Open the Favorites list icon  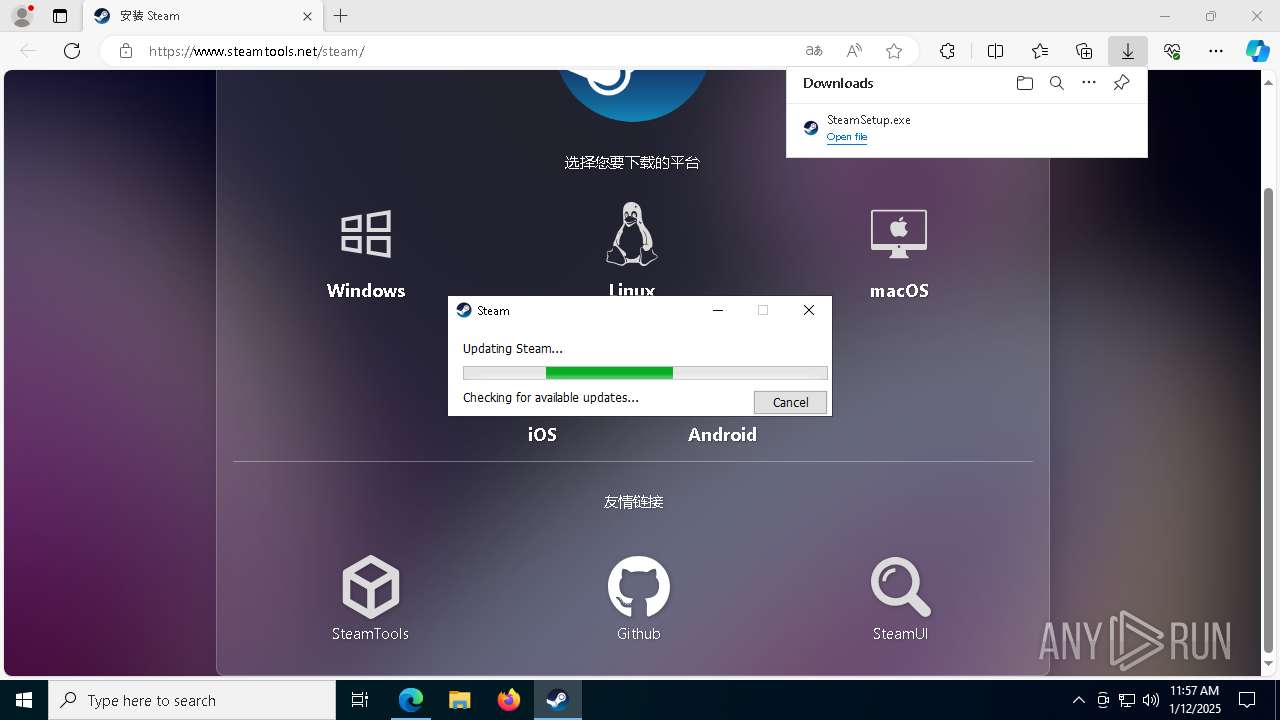1040,51
